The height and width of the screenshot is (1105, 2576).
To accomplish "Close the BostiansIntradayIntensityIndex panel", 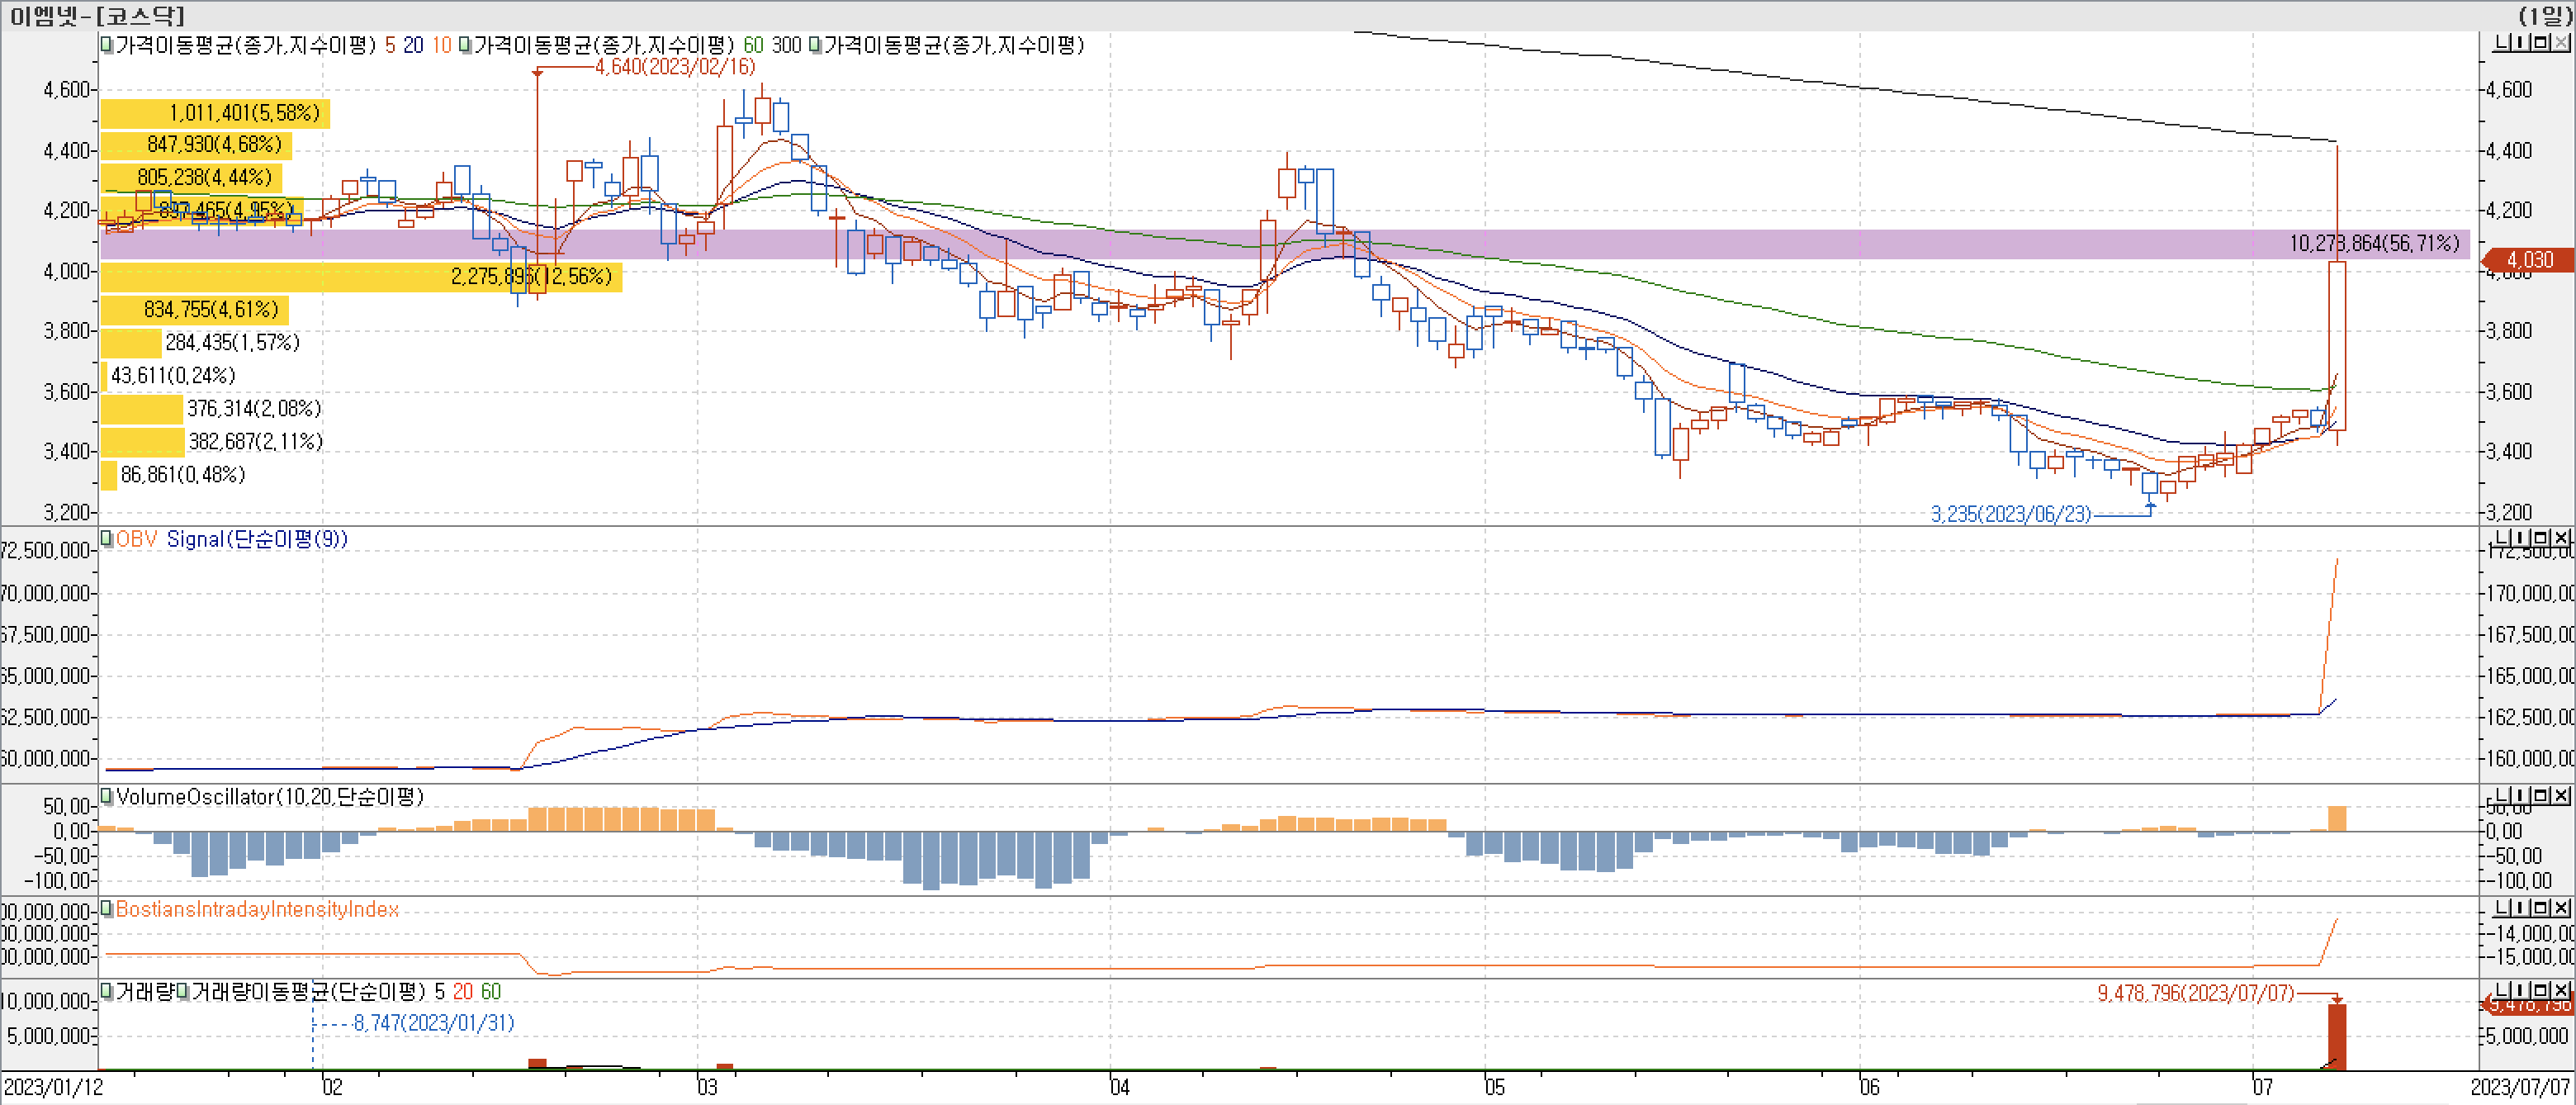I will (2561, 907).
